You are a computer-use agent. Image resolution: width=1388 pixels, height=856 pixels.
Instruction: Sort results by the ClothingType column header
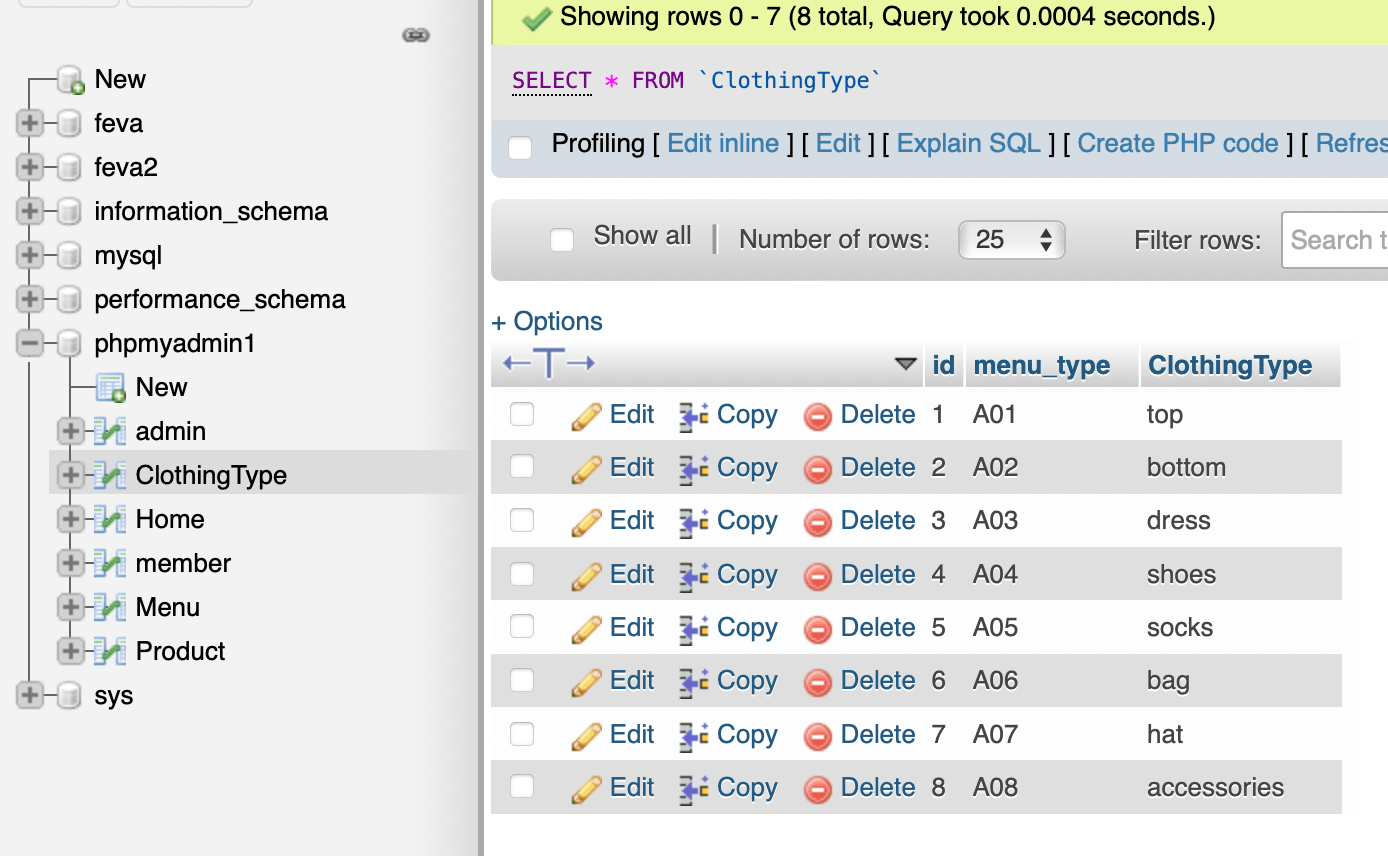coord(1229,365)
